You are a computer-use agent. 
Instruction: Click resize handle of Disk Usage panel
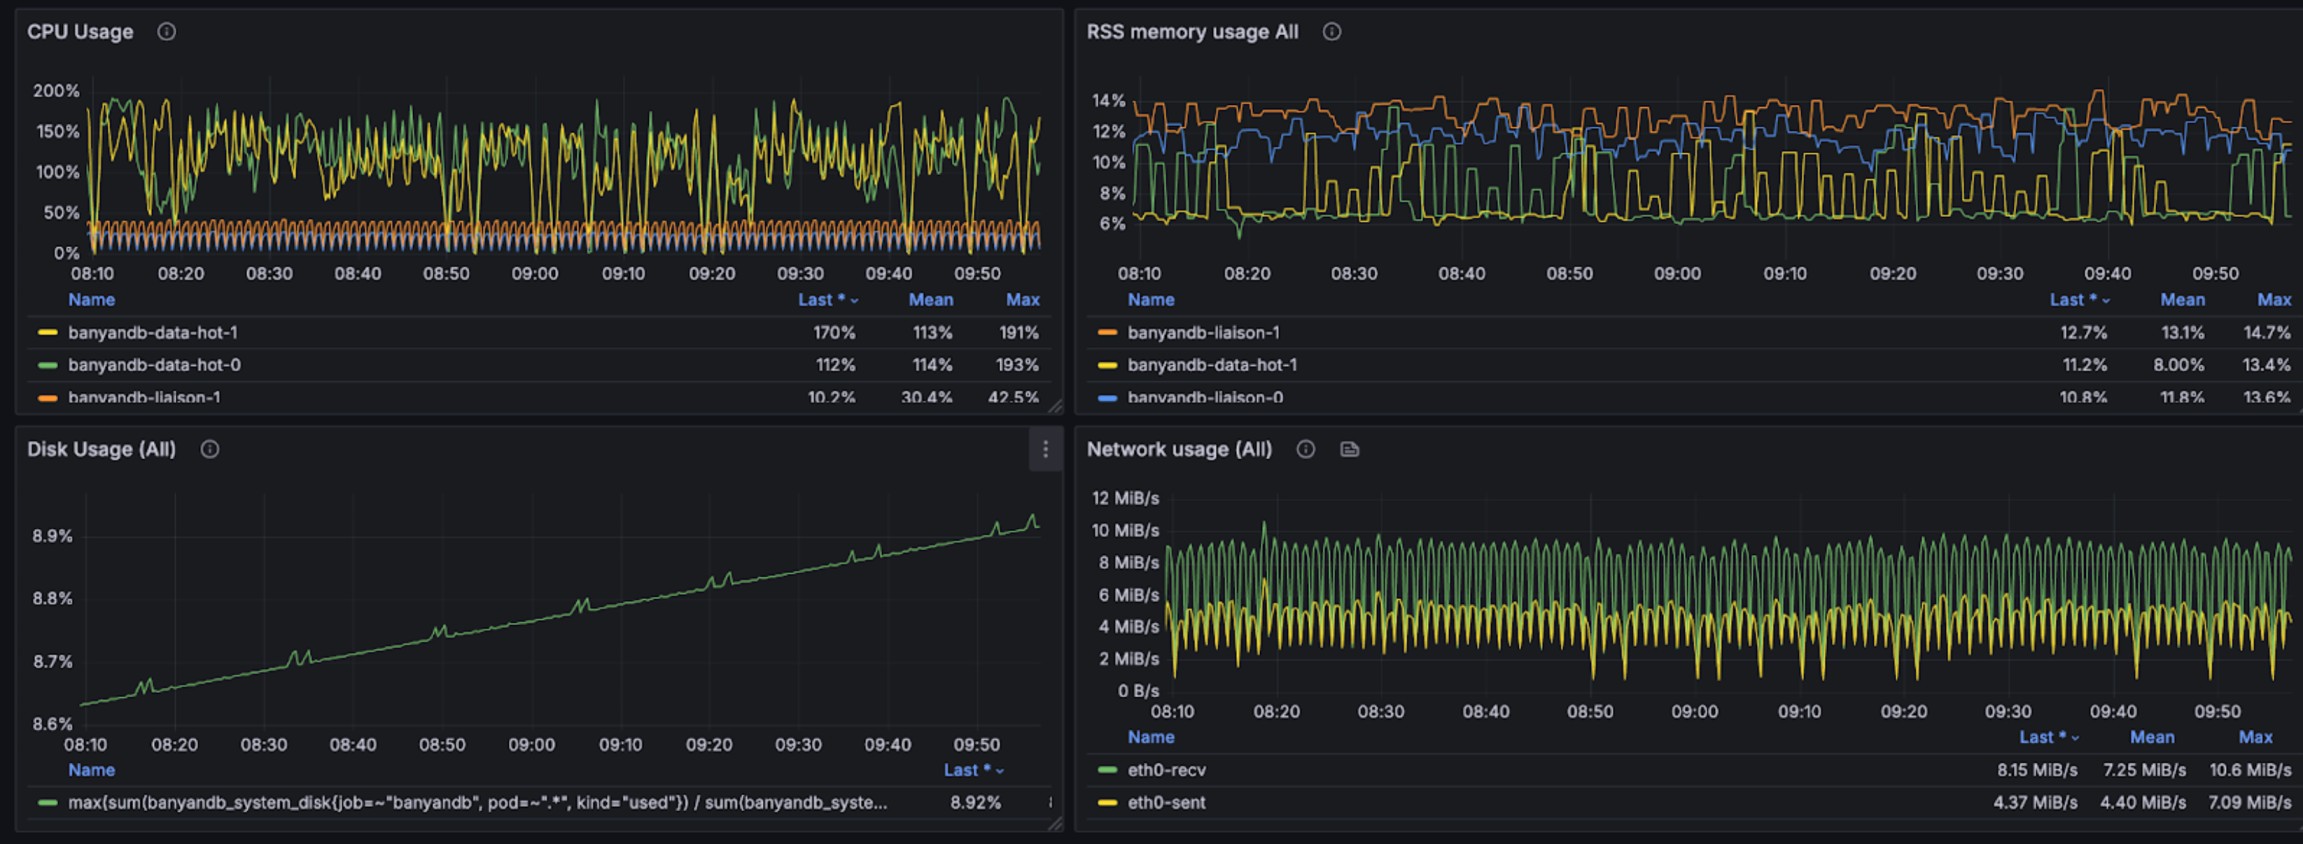click(x=1054, y=823)
